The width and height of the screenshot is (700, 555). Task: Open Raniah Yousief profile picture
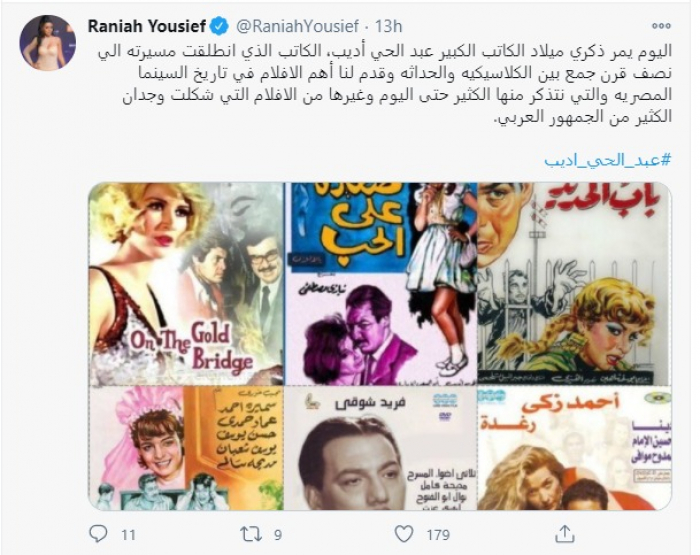pyautogui.click(x=47, y=43)
